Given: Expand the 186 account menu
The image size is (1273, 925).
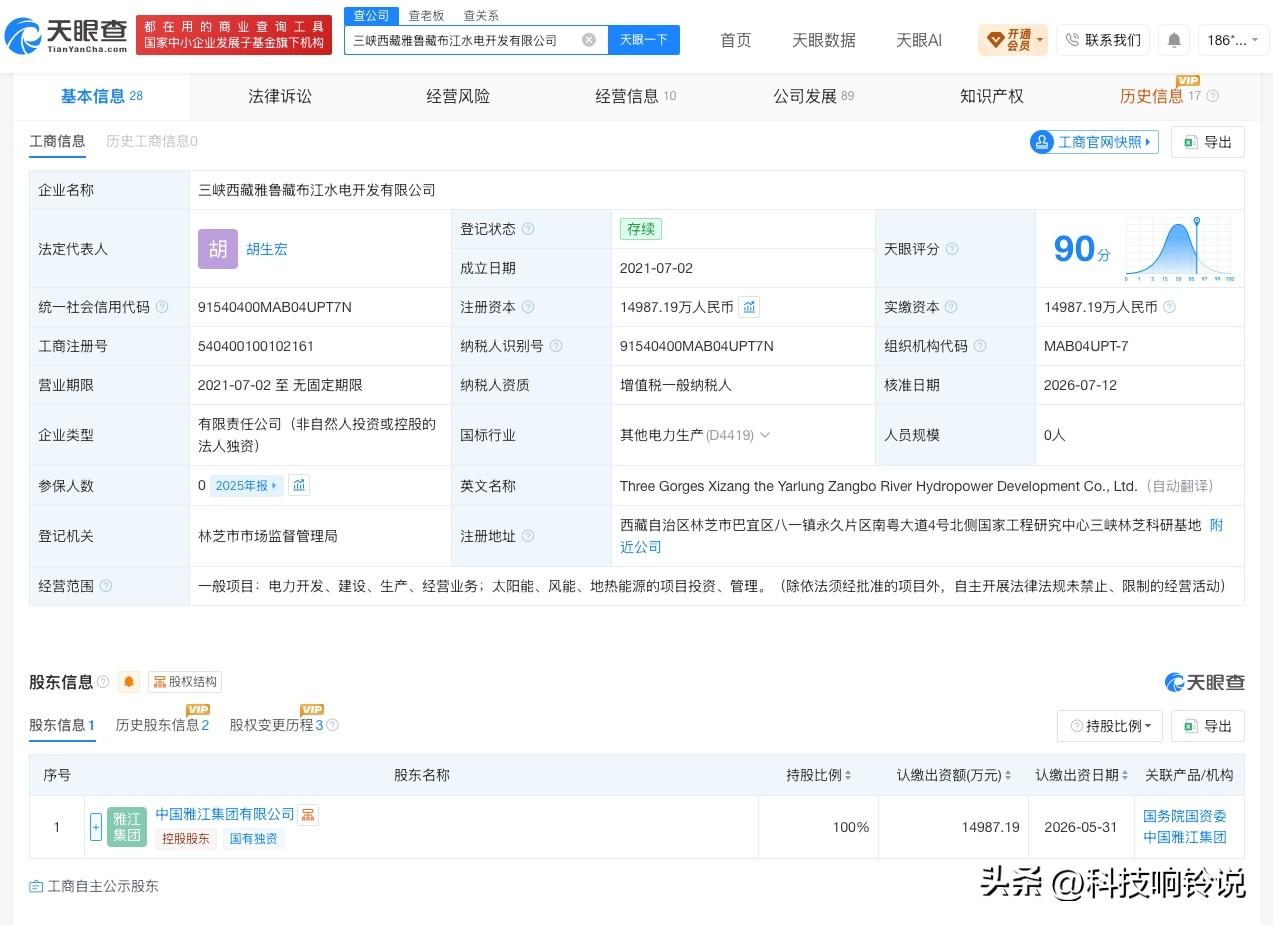Looking at the screenshot, I should (x=1233, y=40).
